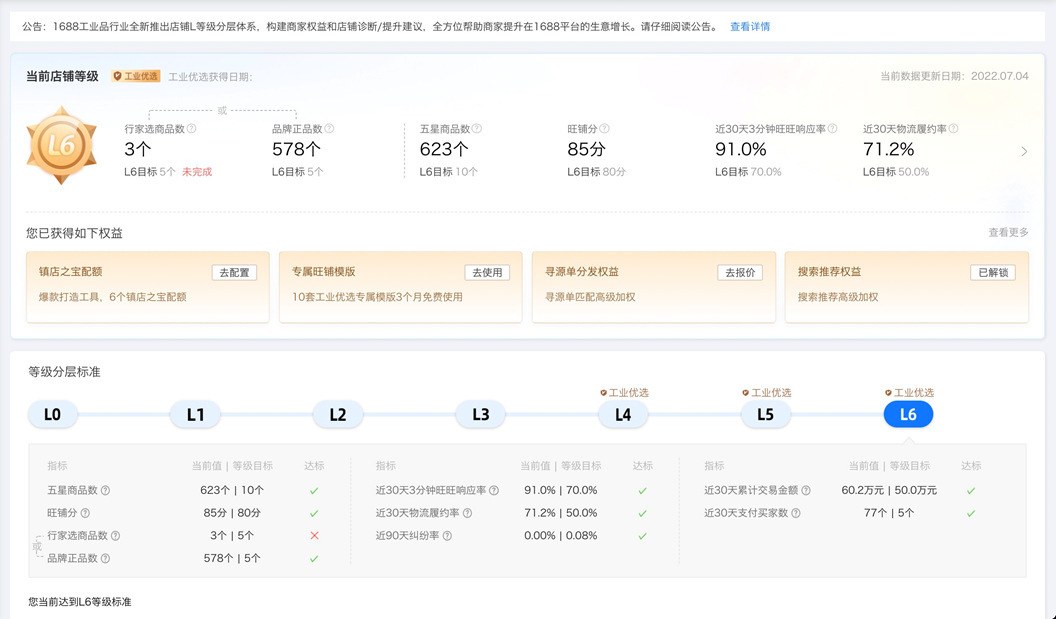Click help icon beside 近90天纠纷率 in table
Viewport: 1056px width, 619px height.
point(447,536)
